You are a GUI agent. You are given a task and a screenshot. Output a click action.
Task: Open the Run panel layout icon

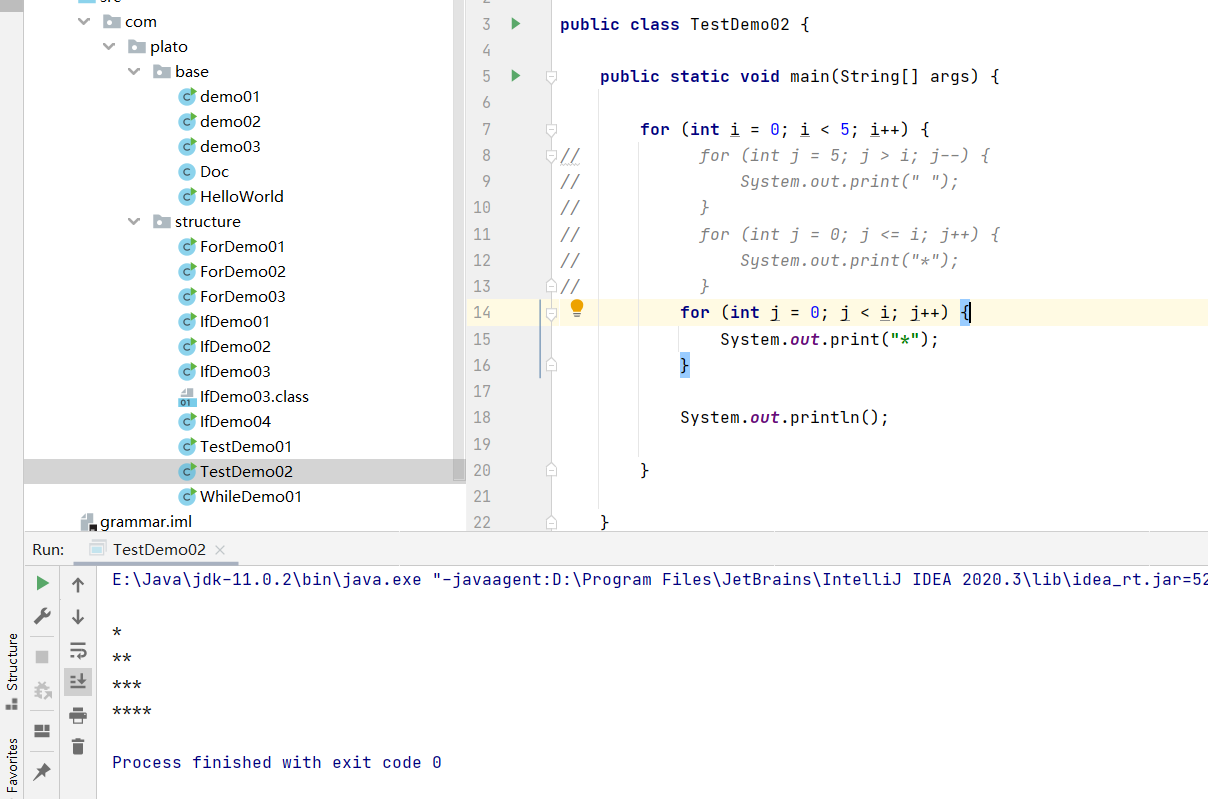pos(42,731)
